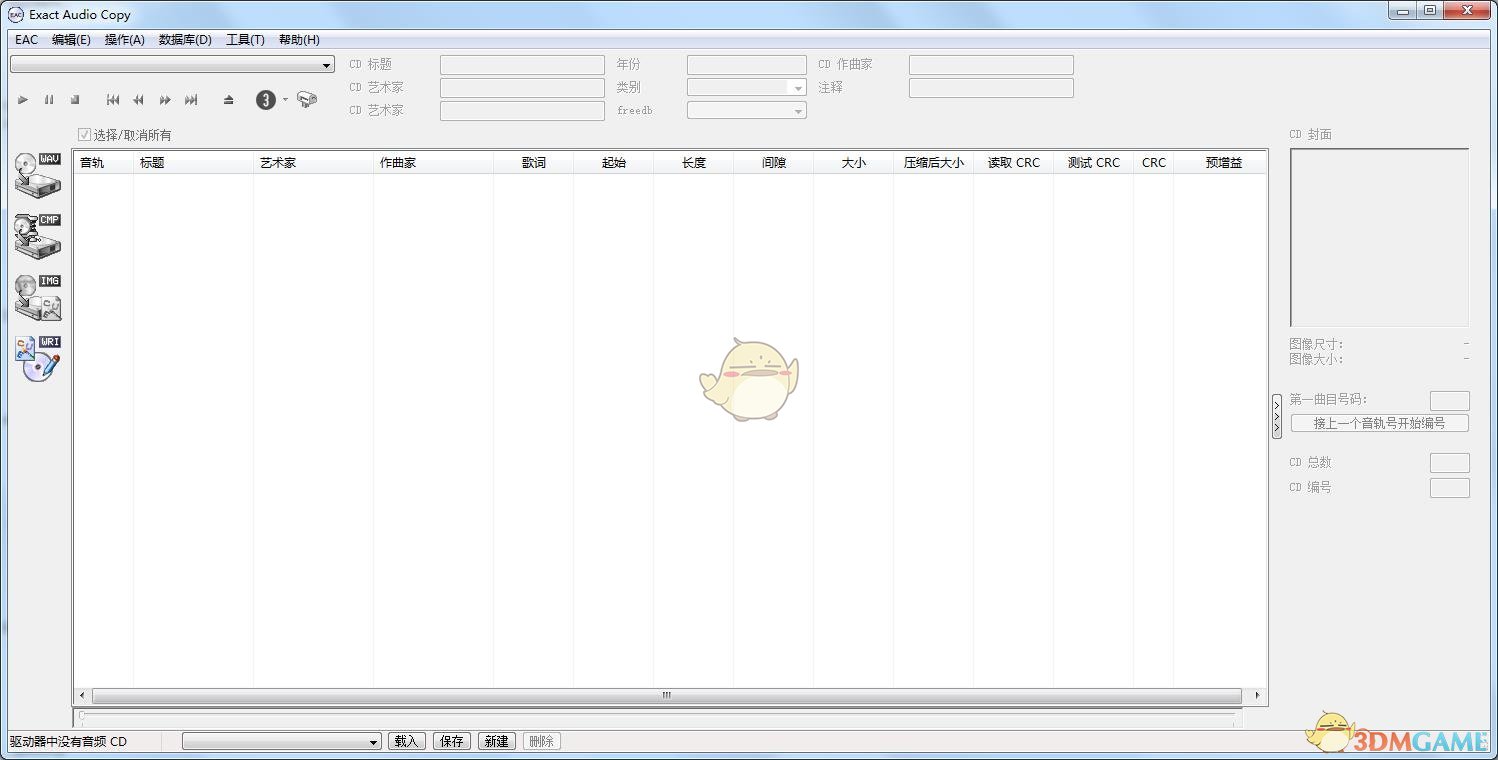
Task: Click the play button
Action: 23,100
